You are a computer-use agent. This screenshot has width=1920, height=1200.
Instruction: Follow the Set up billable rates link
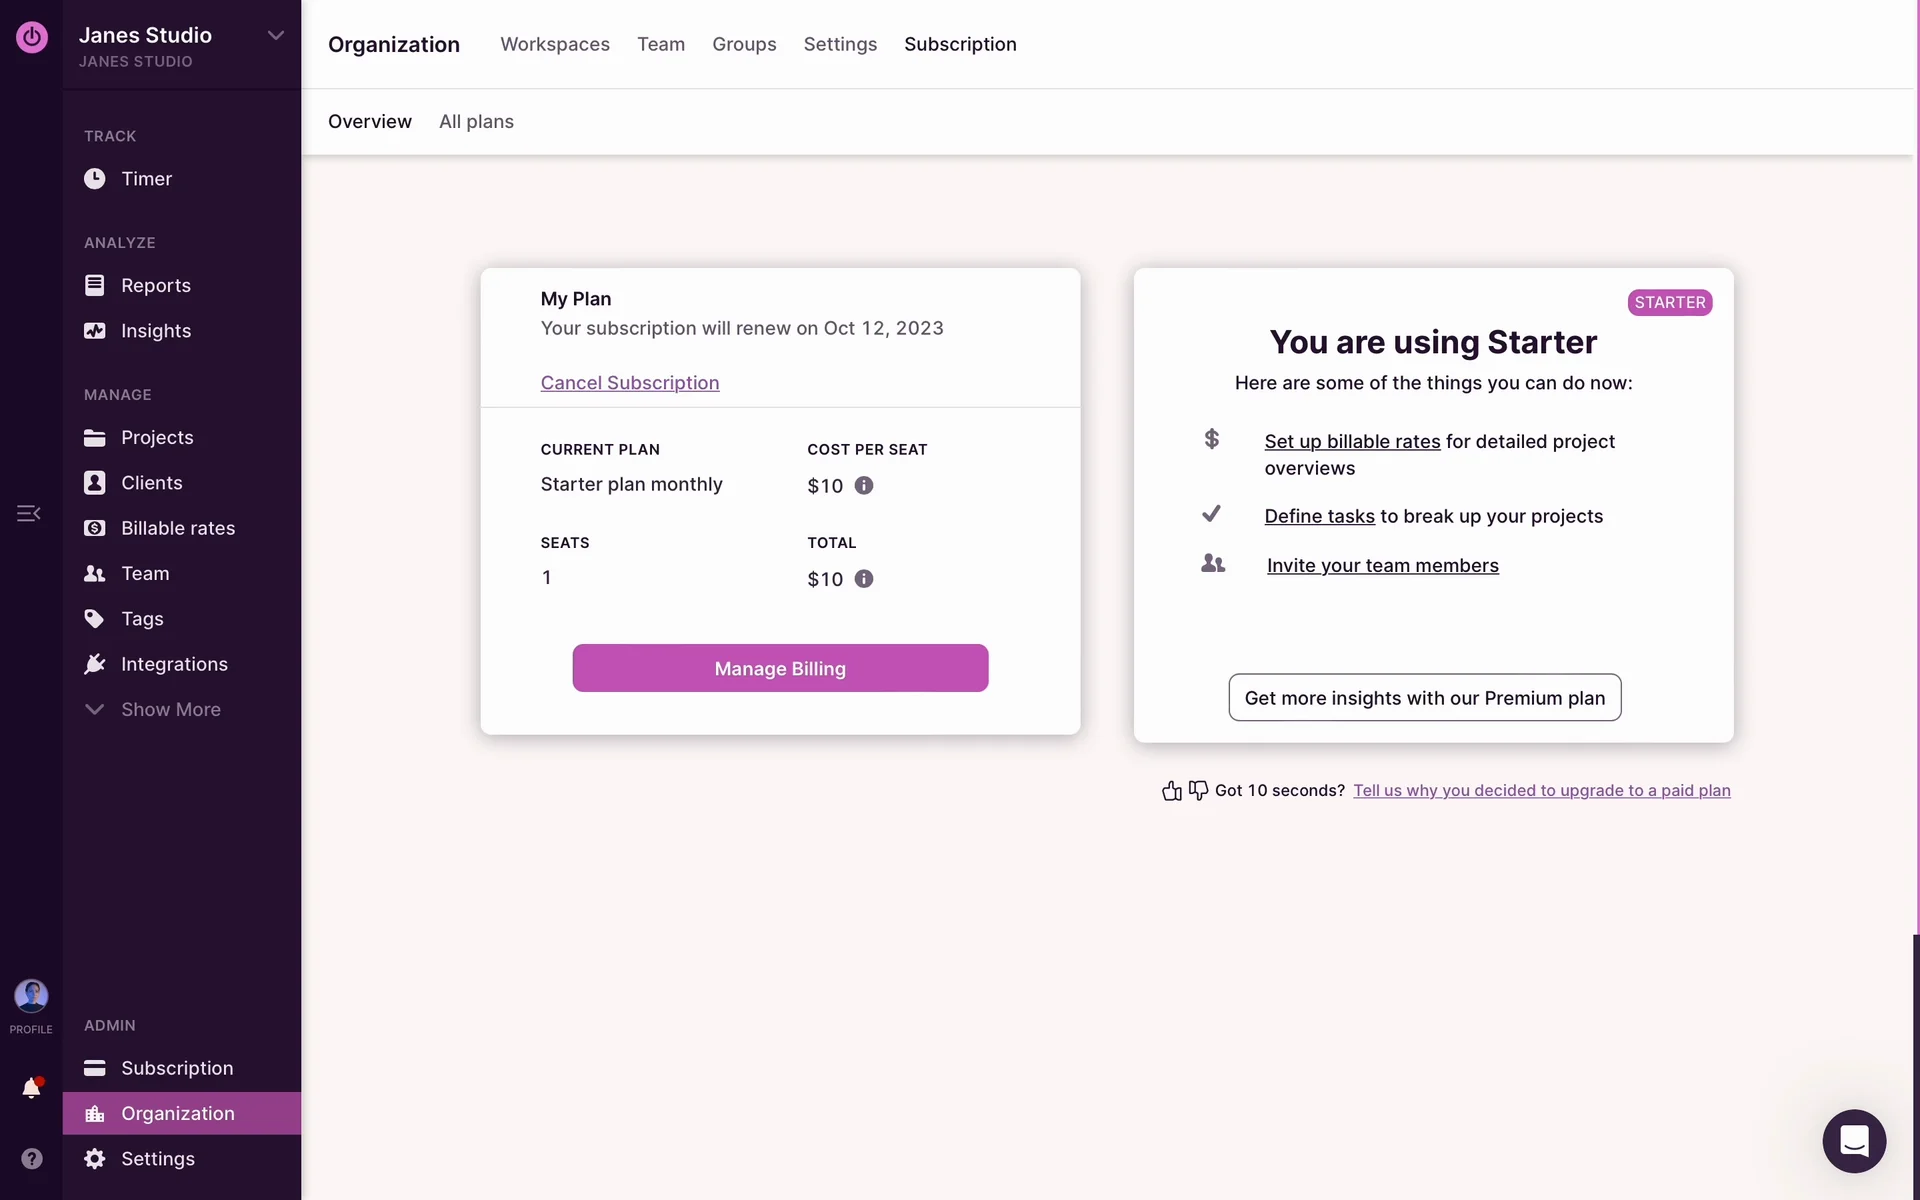(1352, 442)
